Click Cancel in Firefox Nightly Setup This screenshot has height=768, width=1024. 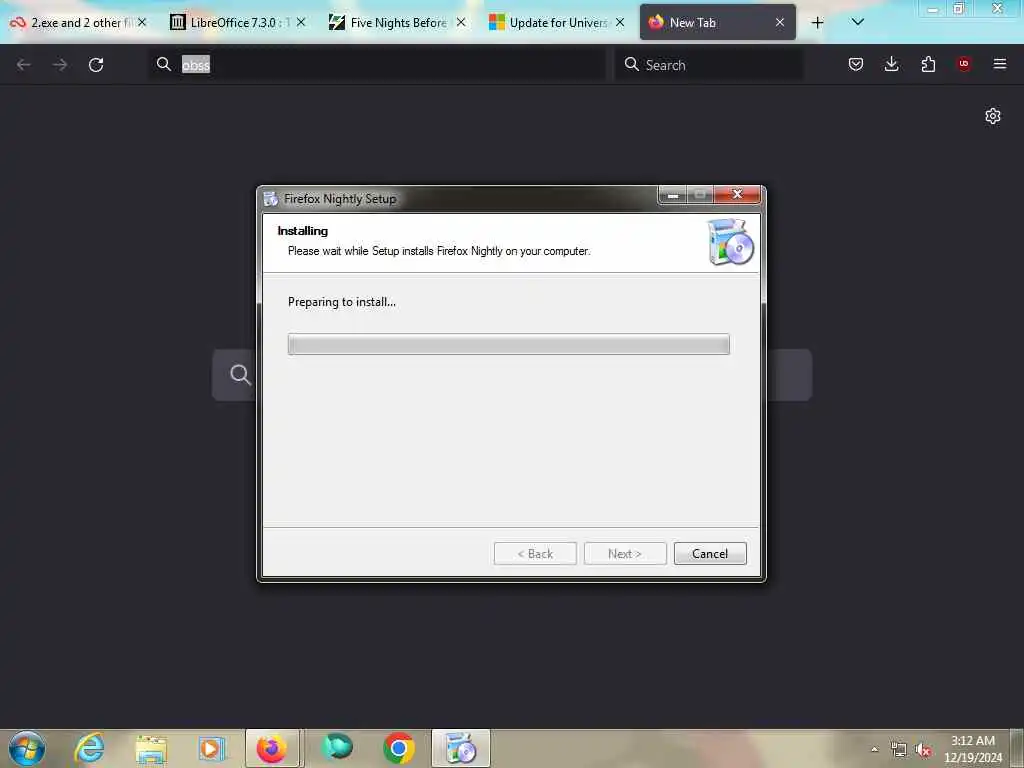point(710,553)
